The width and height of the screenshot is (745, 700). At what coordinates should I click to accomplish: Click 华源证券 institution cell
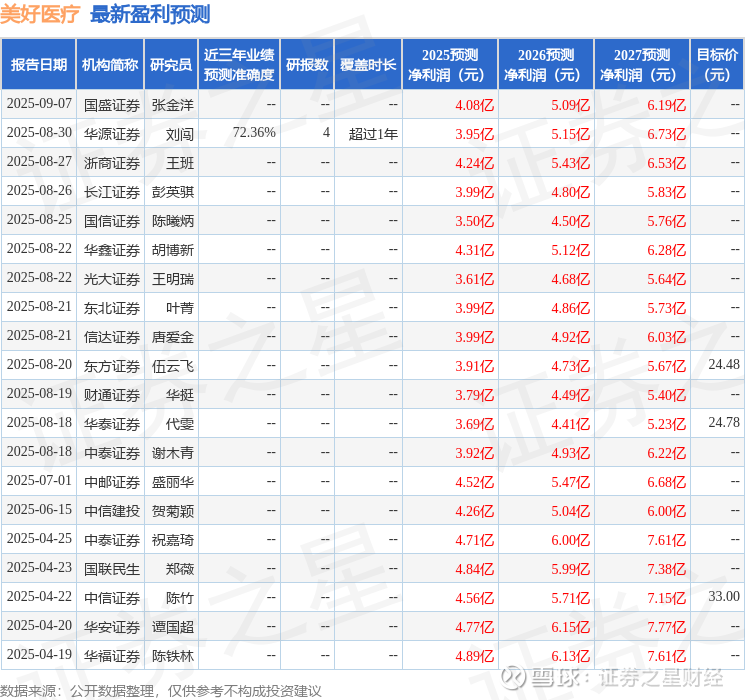[x=112, y=134]
